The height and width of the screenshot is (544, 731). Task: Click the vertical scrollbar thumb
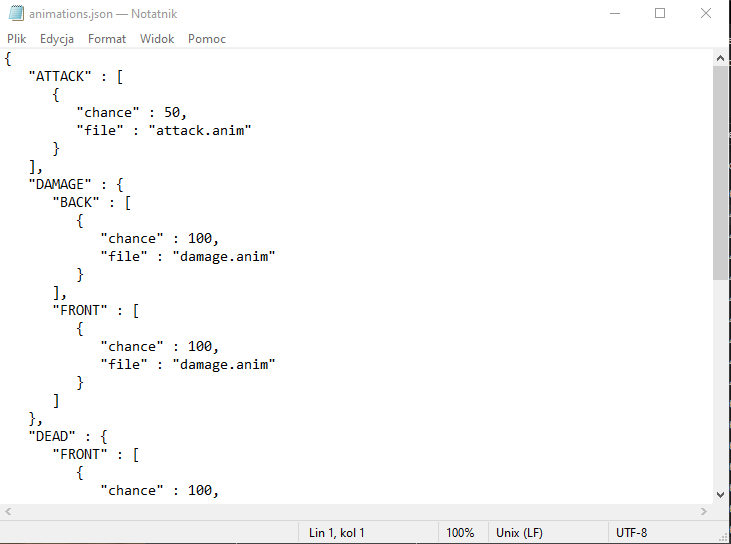pyautogui.click(x=721, y=170)
